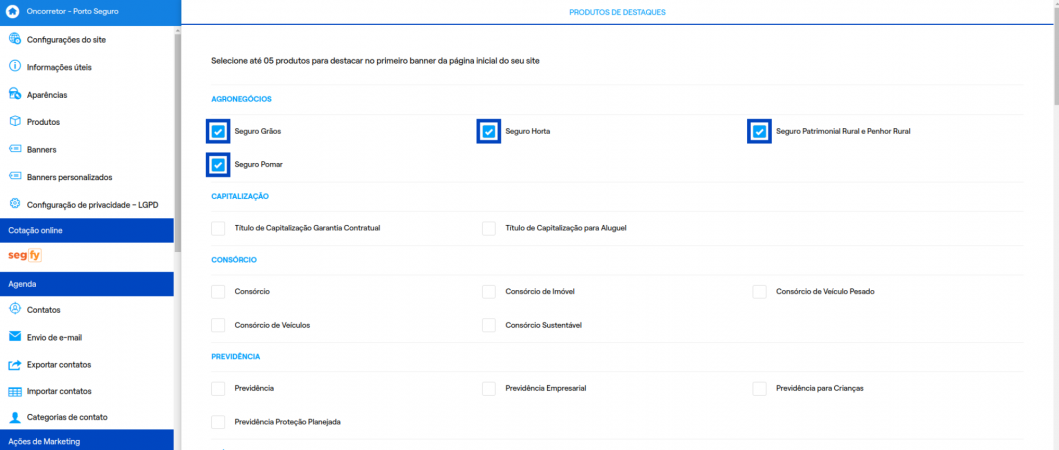Check the Consórcio de Veículo Pesado checkbox
1059x450 pixels.
[x=760, y=291]
